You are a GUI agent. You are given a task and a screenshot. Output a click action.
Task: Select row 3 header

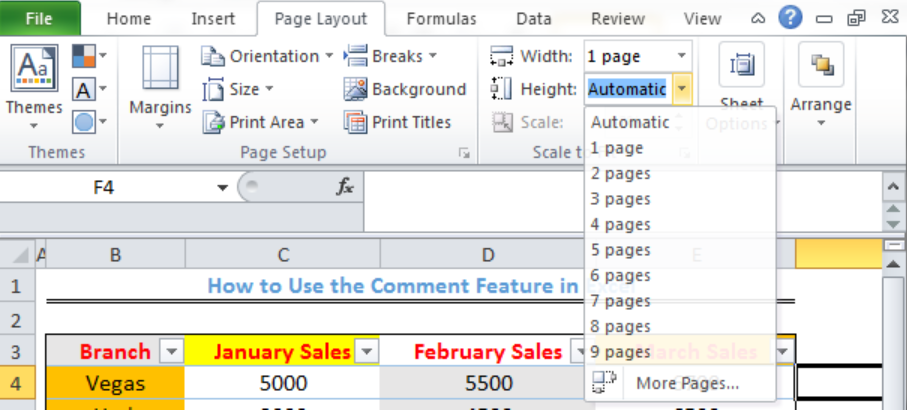[x=17, y=351]
